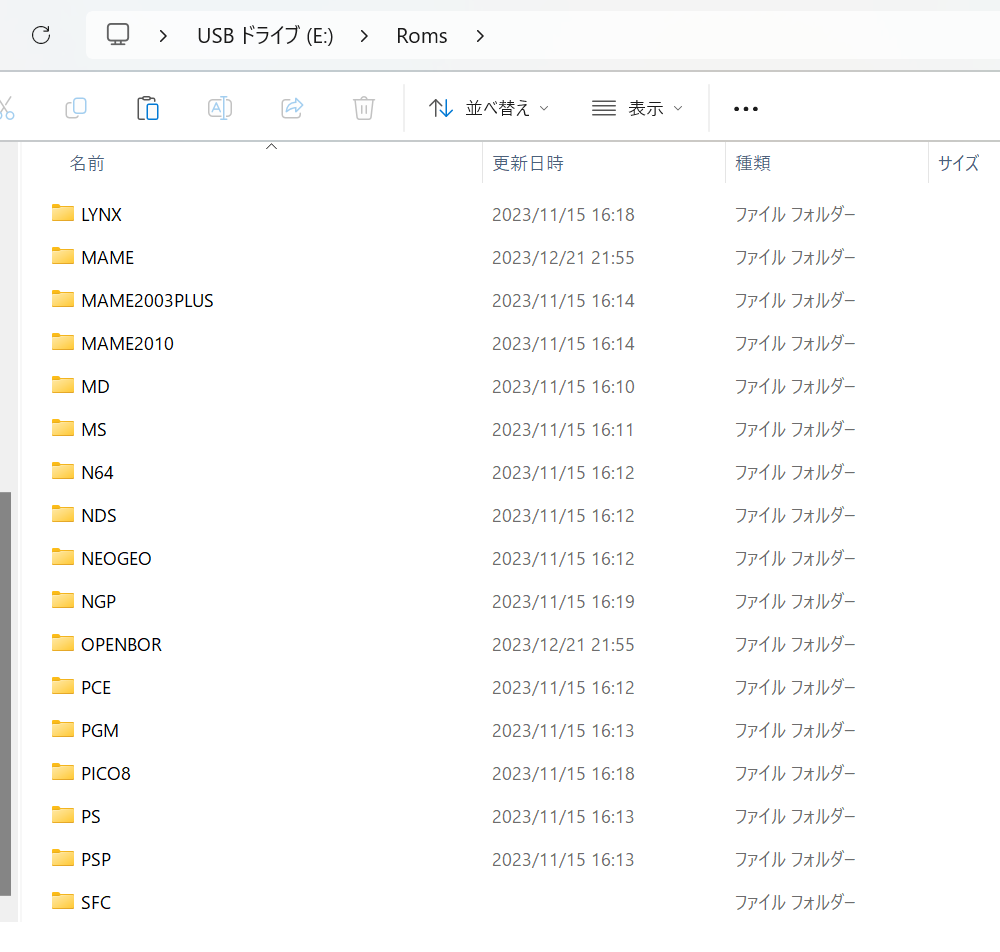Open the 並べ替え sort dropdown
1000x952 pixels.
(489, 108)
